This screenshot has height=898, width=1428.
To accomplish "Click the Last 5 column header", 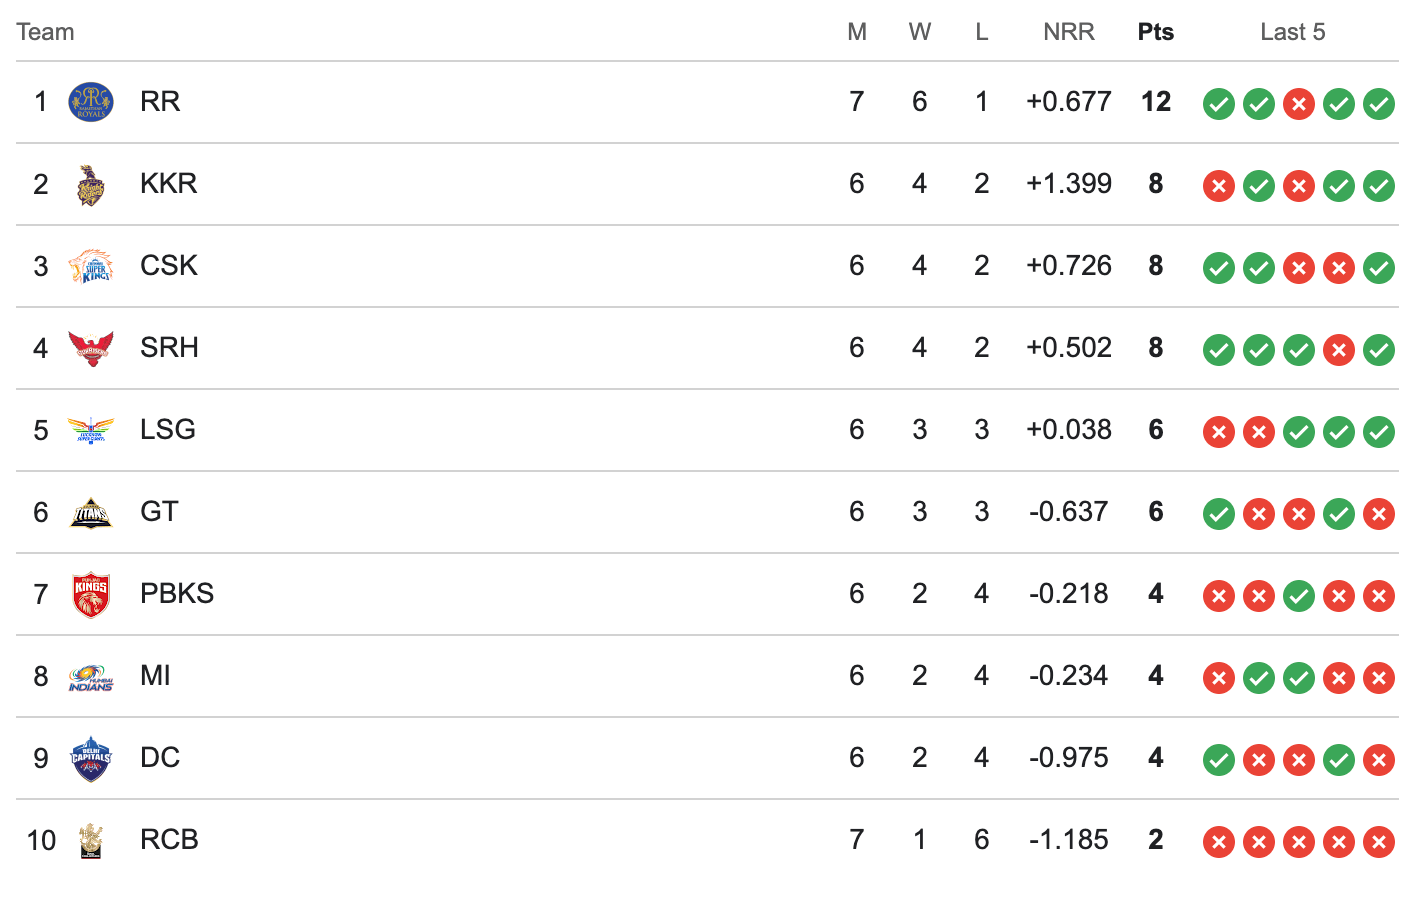I will (x=1293, y=32).
